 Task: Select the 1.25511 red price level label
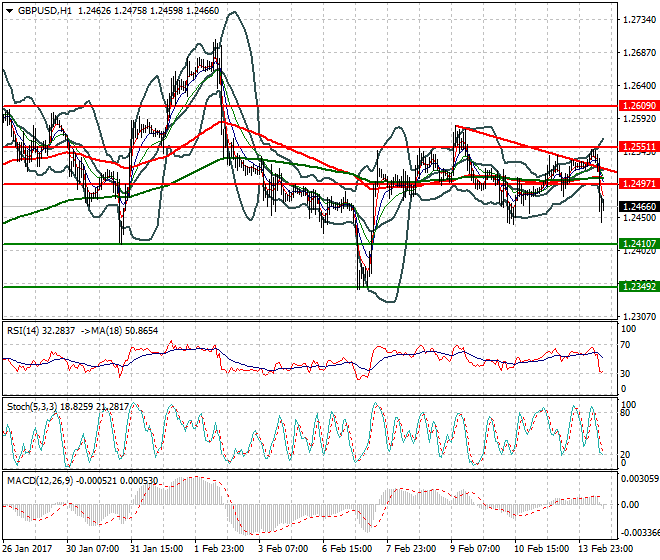coord(639,146)
